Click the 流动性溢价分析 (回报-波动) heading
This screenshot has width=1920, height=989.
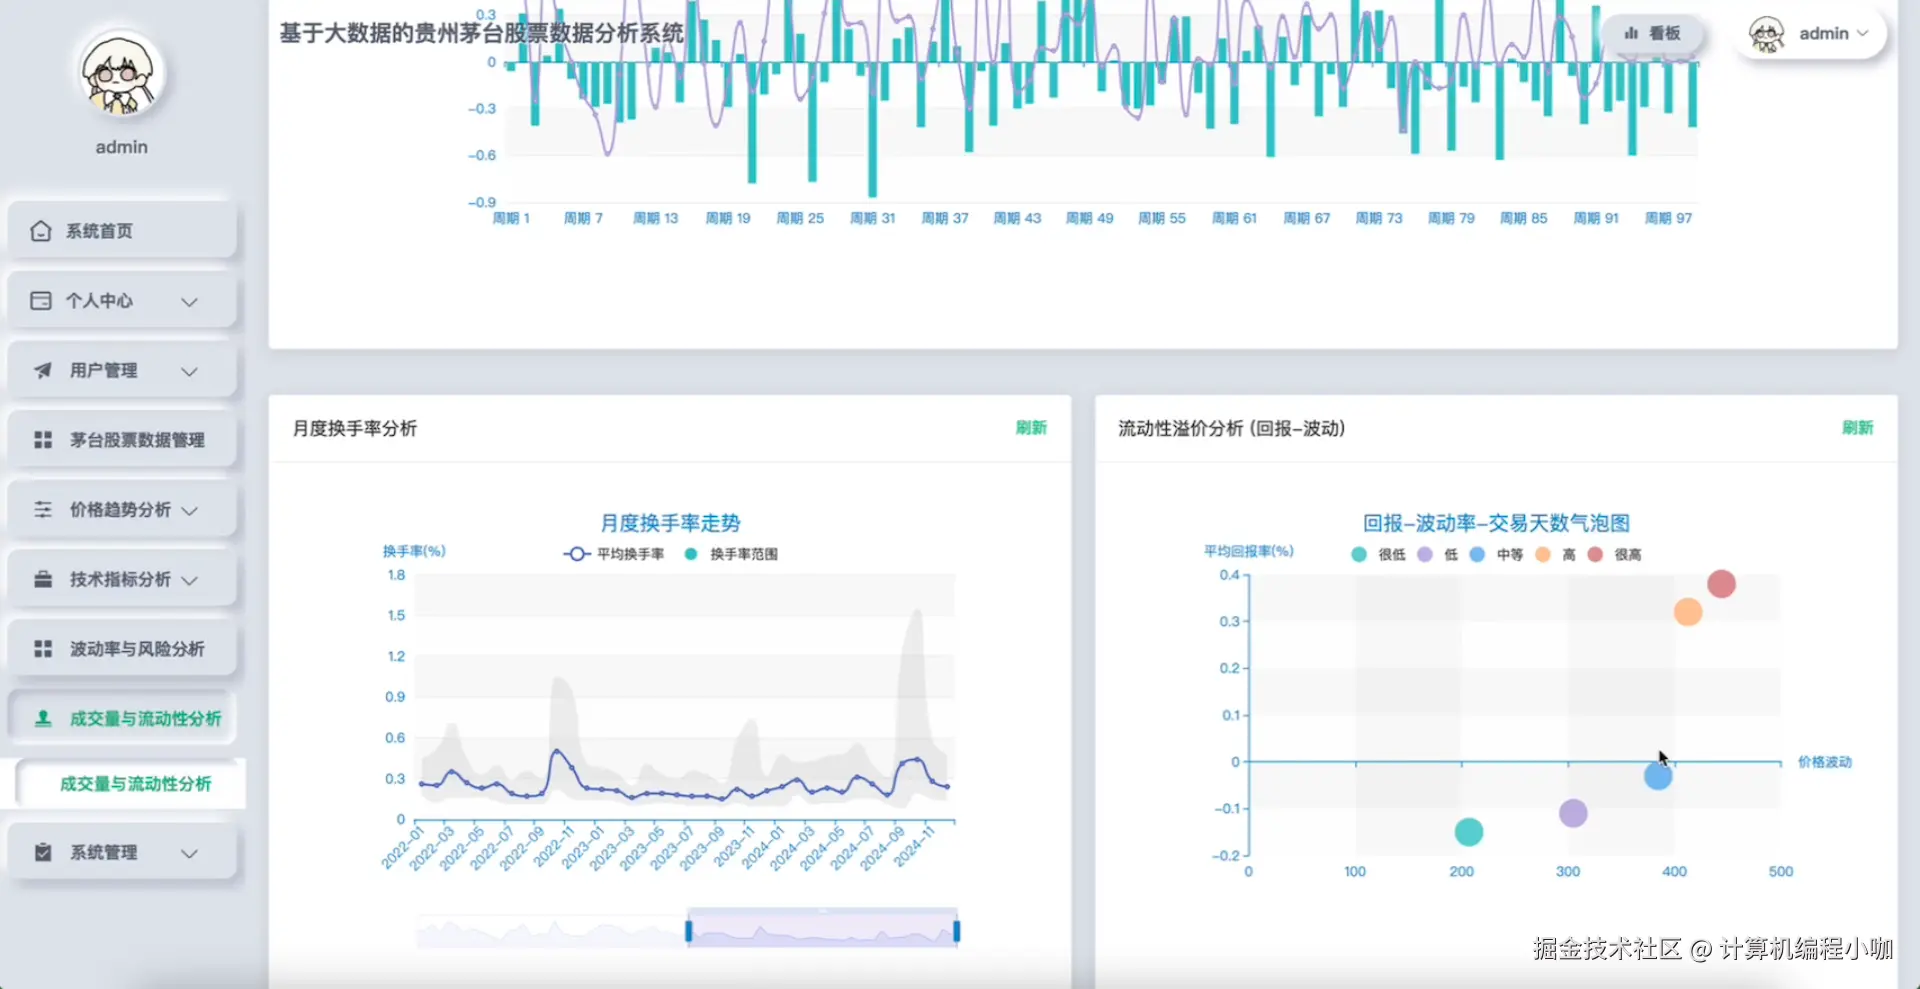[1231, 428]
